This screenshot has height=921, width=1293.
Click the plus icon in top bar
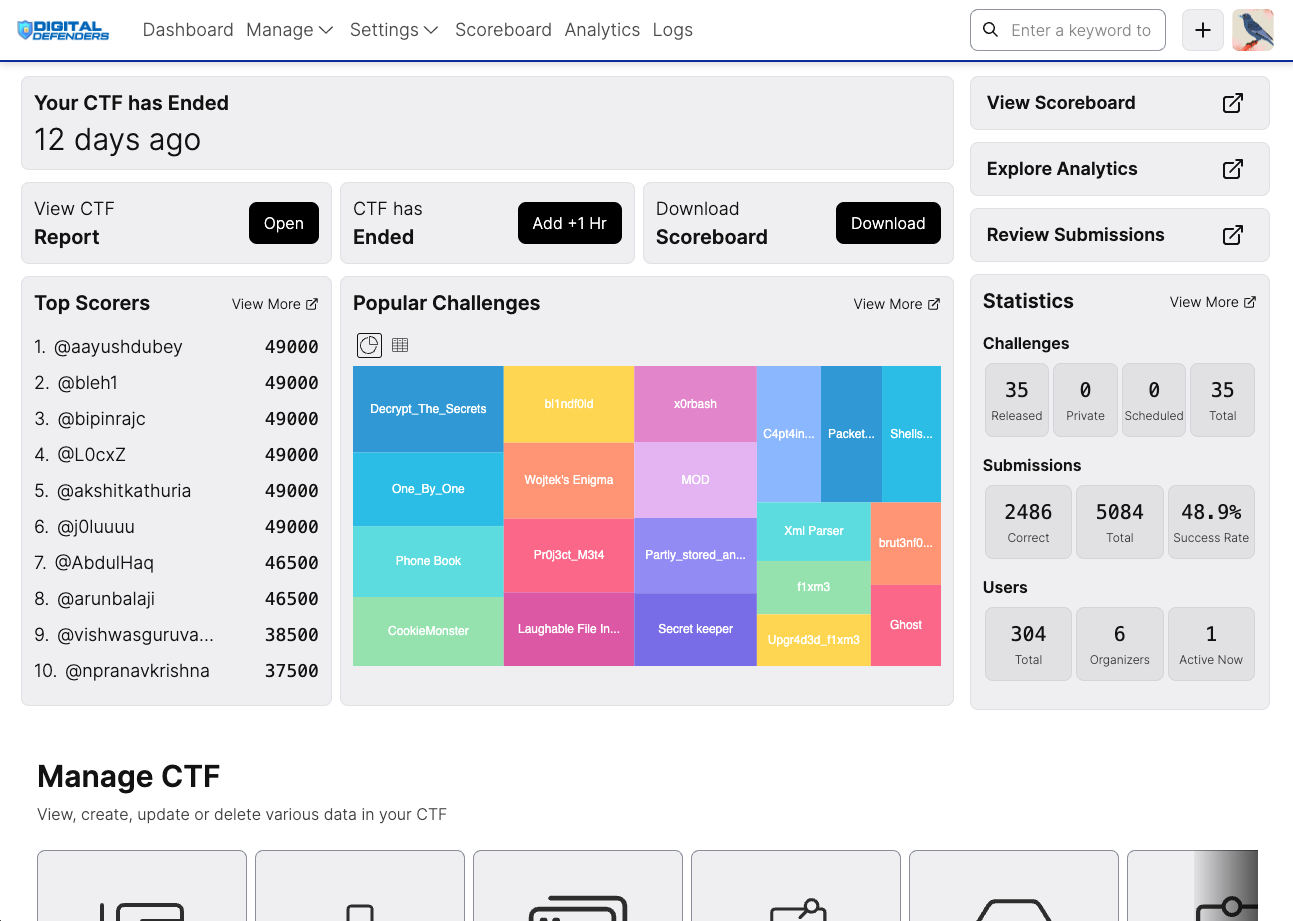coord(1203,30)
